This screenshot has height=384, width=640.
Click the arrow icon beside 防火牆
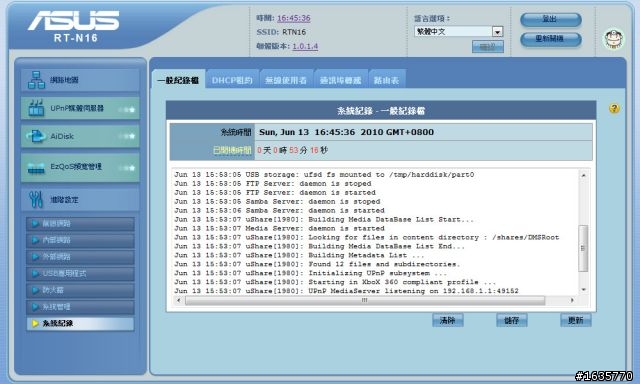[35, 290]
